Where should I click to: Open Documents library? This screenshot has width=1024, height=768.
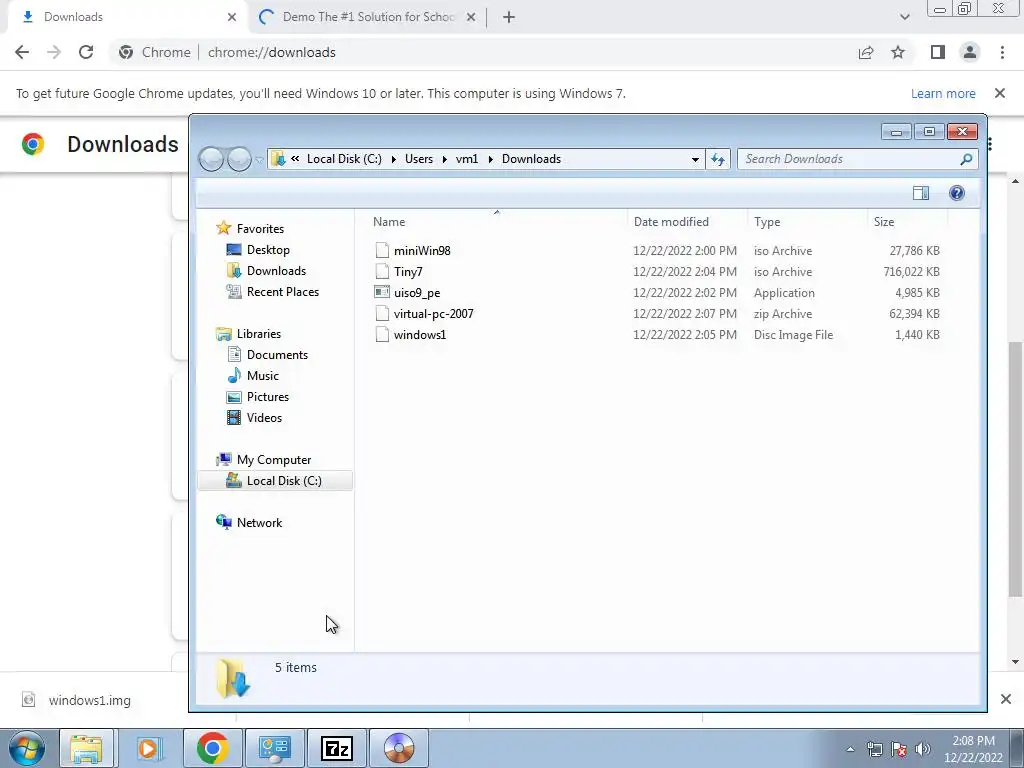click(x=278, y=355)
